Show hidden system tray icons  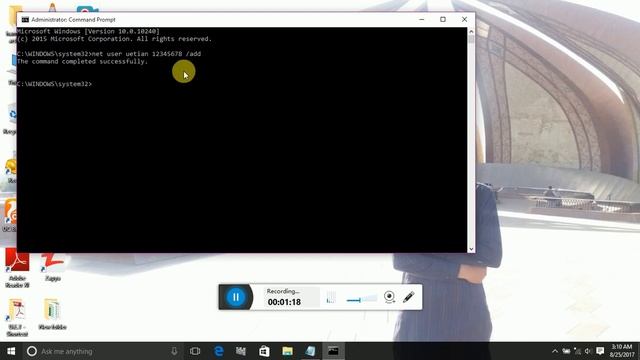click(555, 351)
